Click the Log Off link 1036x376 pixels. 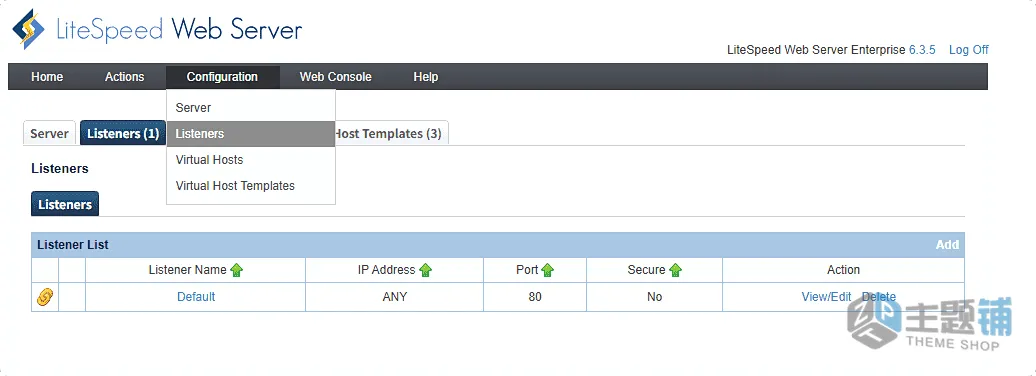point(969,50)
